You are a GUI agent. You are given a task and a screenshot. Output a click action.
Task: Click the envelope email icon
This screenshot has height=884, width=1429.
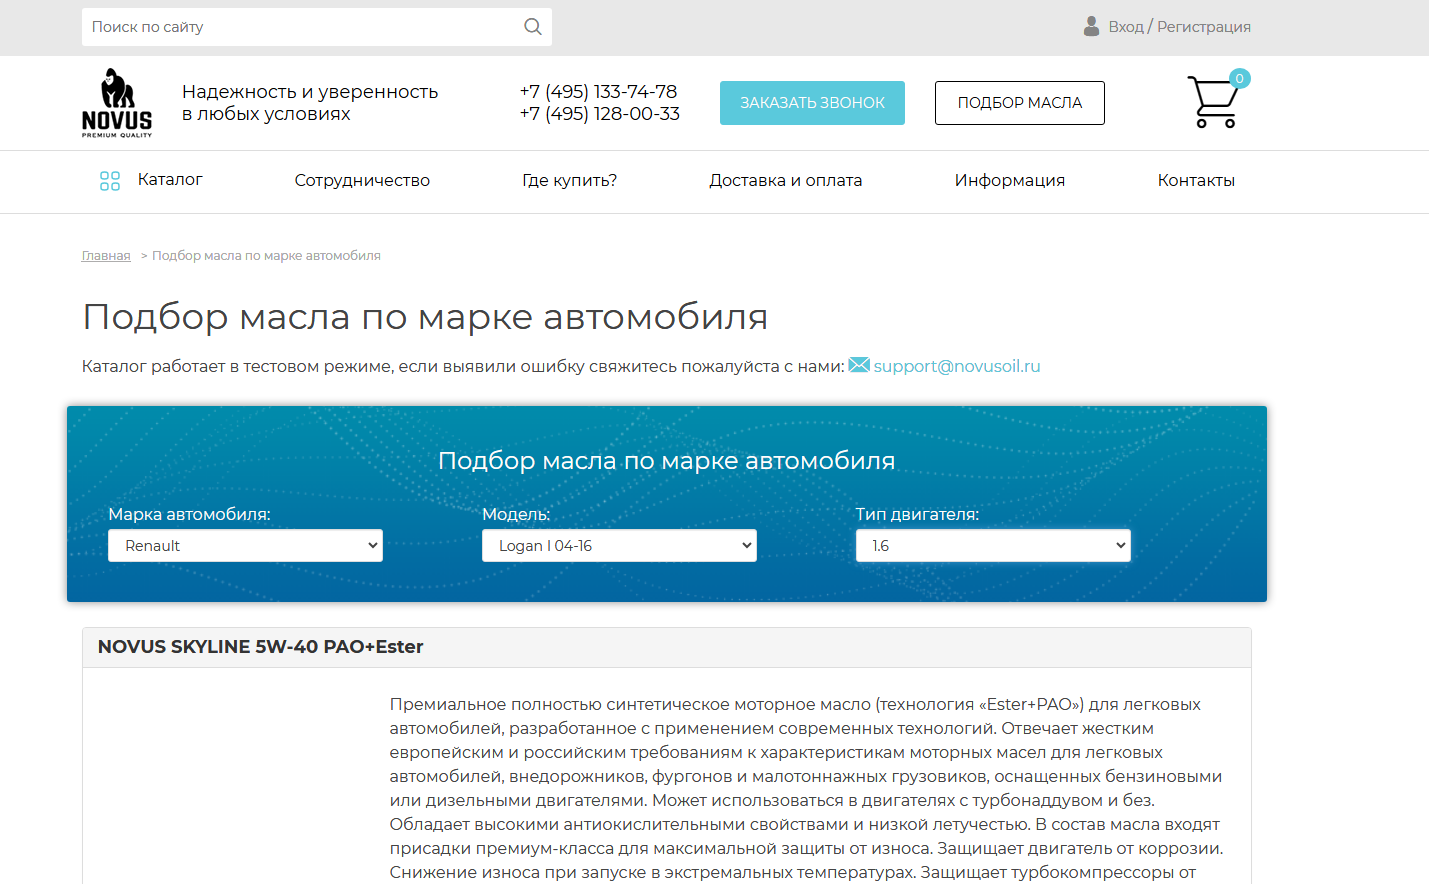coord(859,365)
